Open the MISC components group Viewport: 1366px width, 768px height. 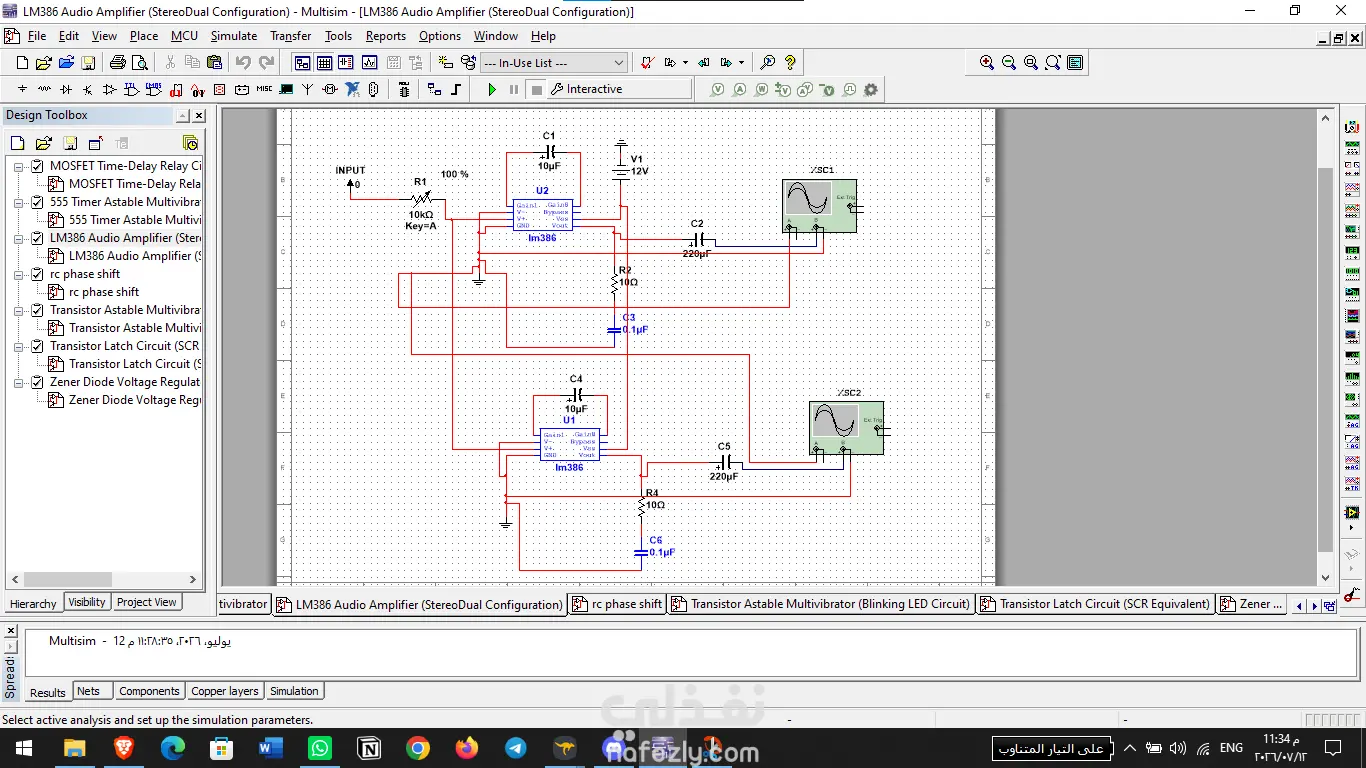pyautogui.click(x=264, y=89)
